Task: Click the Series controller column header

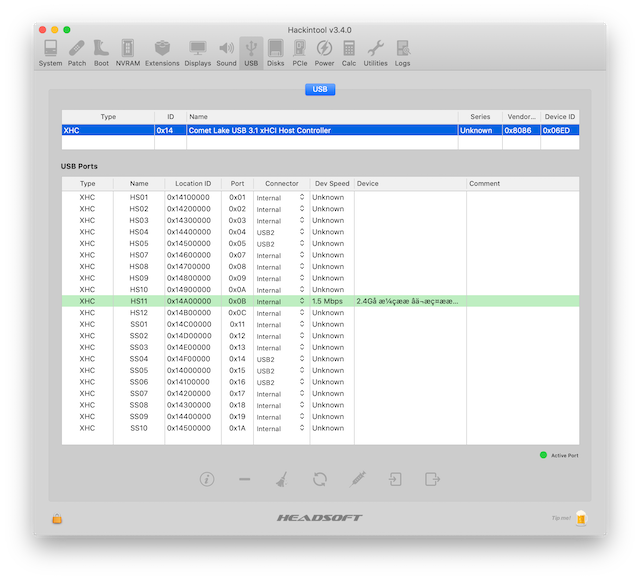Action: pos(480,117)
